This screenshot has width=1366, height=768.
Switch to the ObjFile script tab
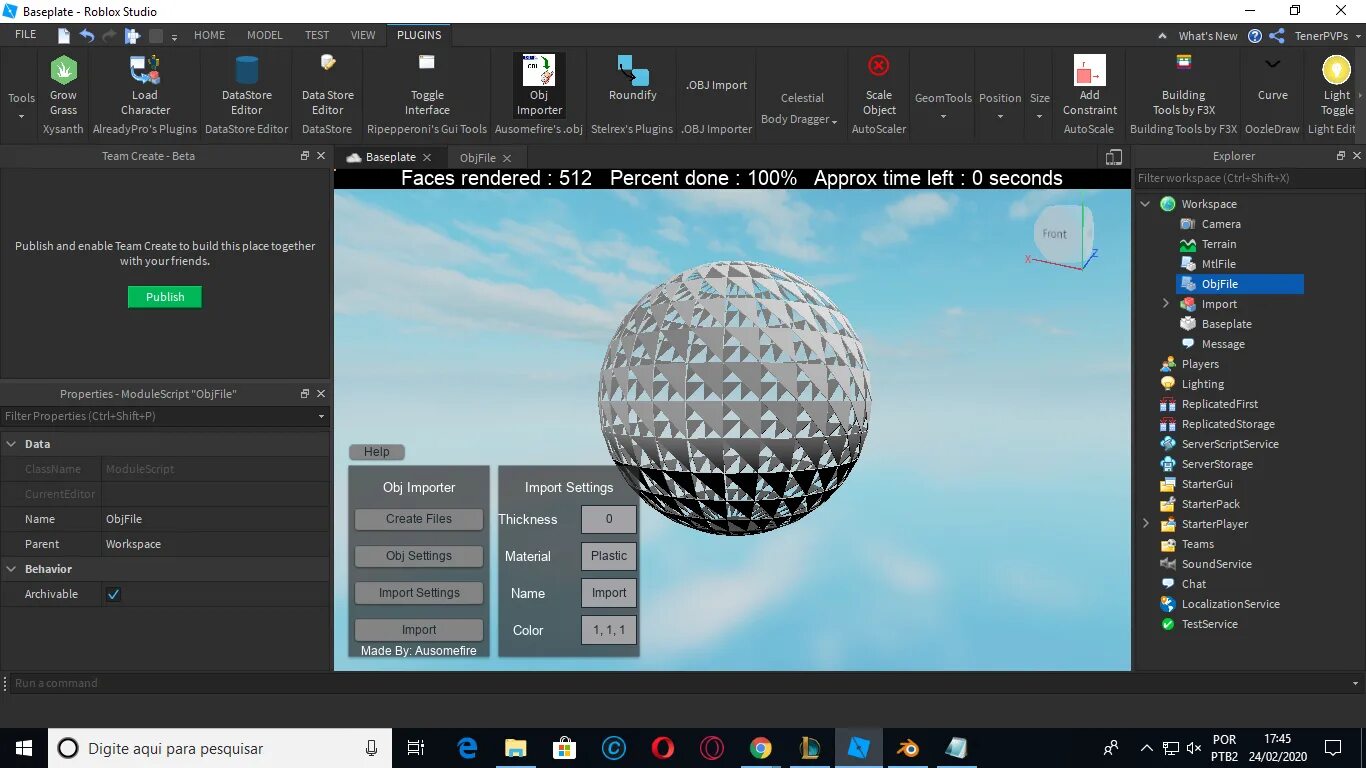[x=477, y=158]
